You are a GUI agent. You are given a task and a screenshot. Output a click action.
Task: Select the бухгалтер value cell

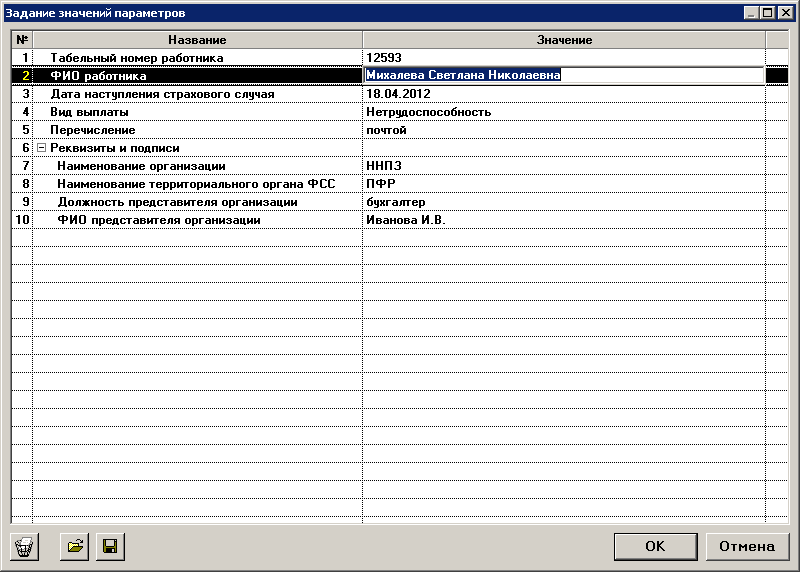pyautogui.click(x=563, y=202)
